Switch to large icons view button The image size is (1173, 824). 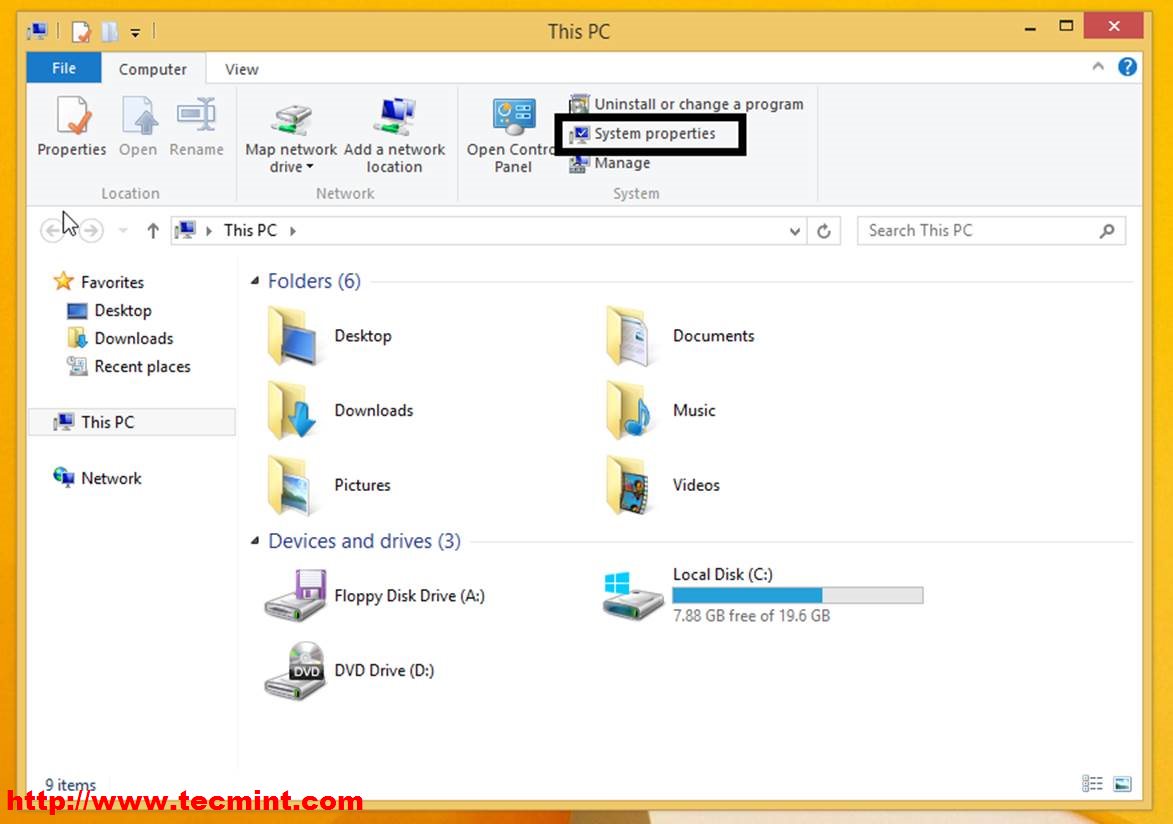[1122, 784]
